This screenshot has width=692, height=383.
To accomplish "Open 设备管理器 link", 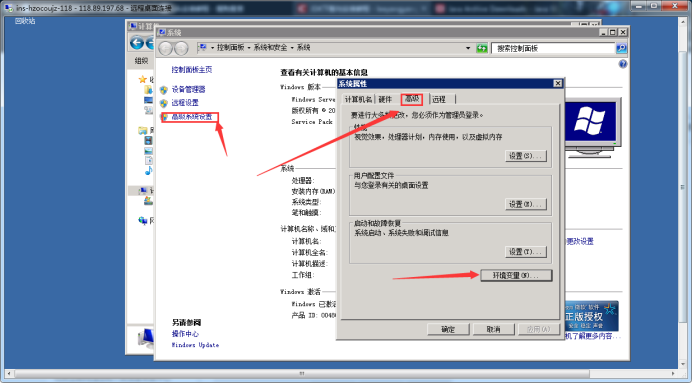I will coord(188,90).
